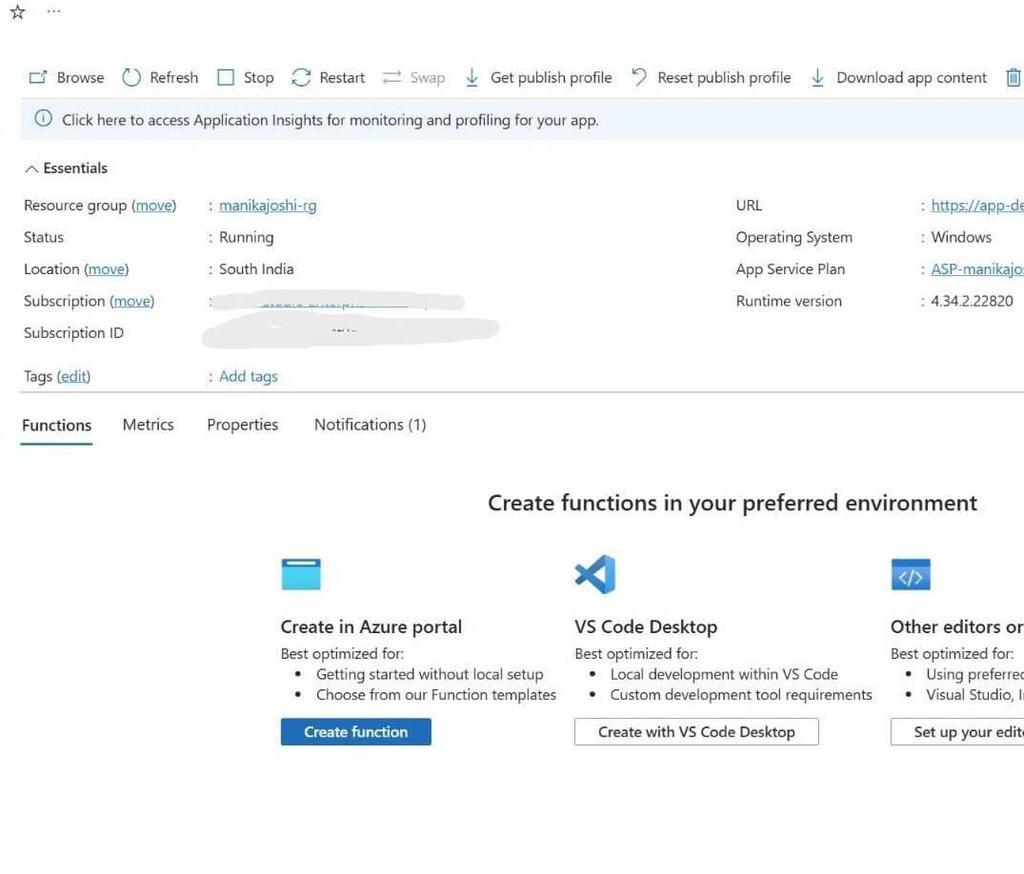Click the Restart icon
The image size is (1024, 874).
click(x=301, y=78)
